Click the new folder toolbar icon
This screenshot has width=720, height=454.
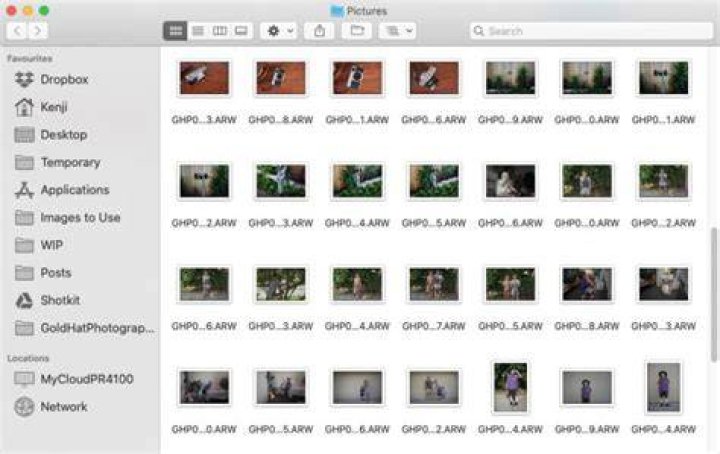(x=357, y=31)
